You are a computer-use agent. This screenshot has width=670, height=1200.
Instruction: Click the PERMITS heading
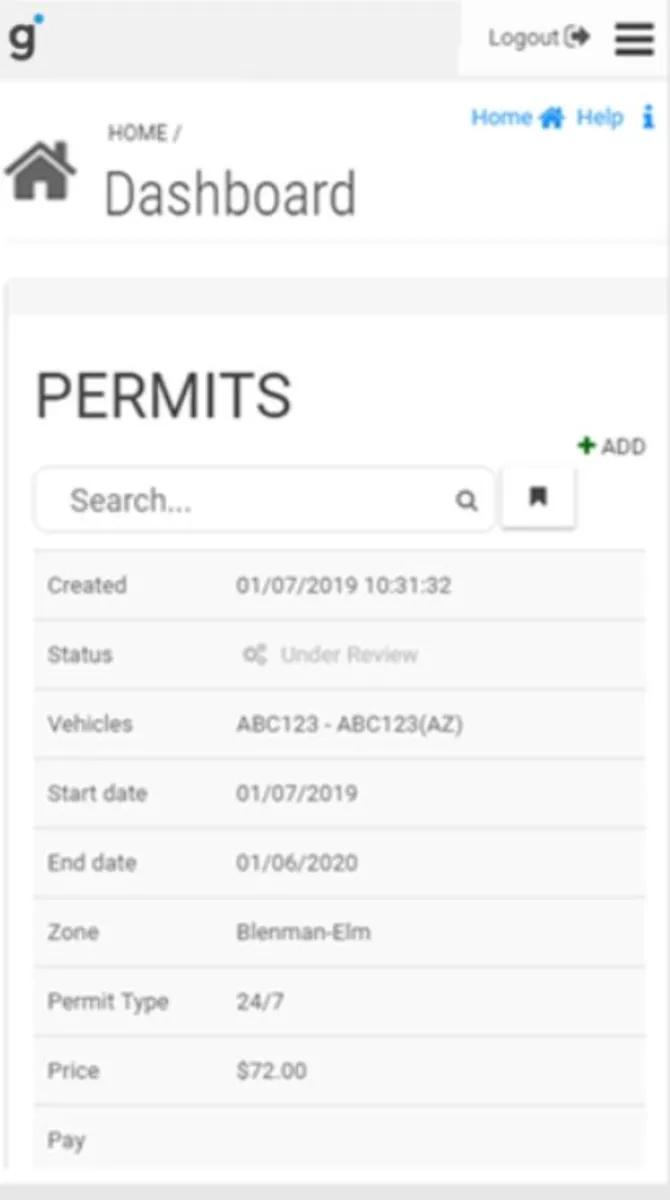tap(164, 396)
